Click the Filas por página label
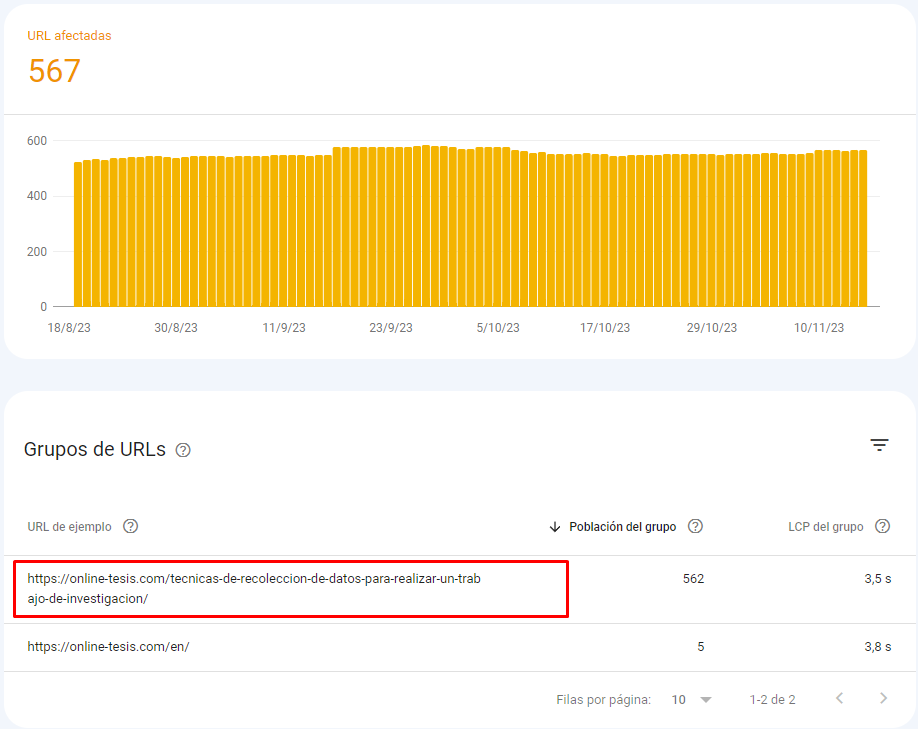This screenshot has width=918, height=729. tap(604, 700)
